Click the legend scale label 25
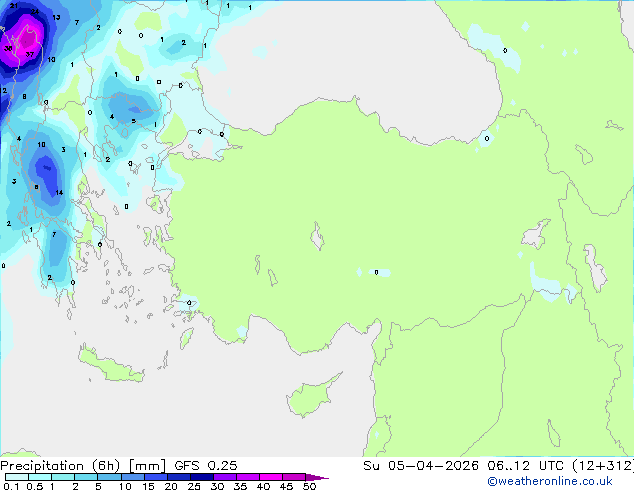The height and width of the screenshot is (490, 634). tap(194, 486)
